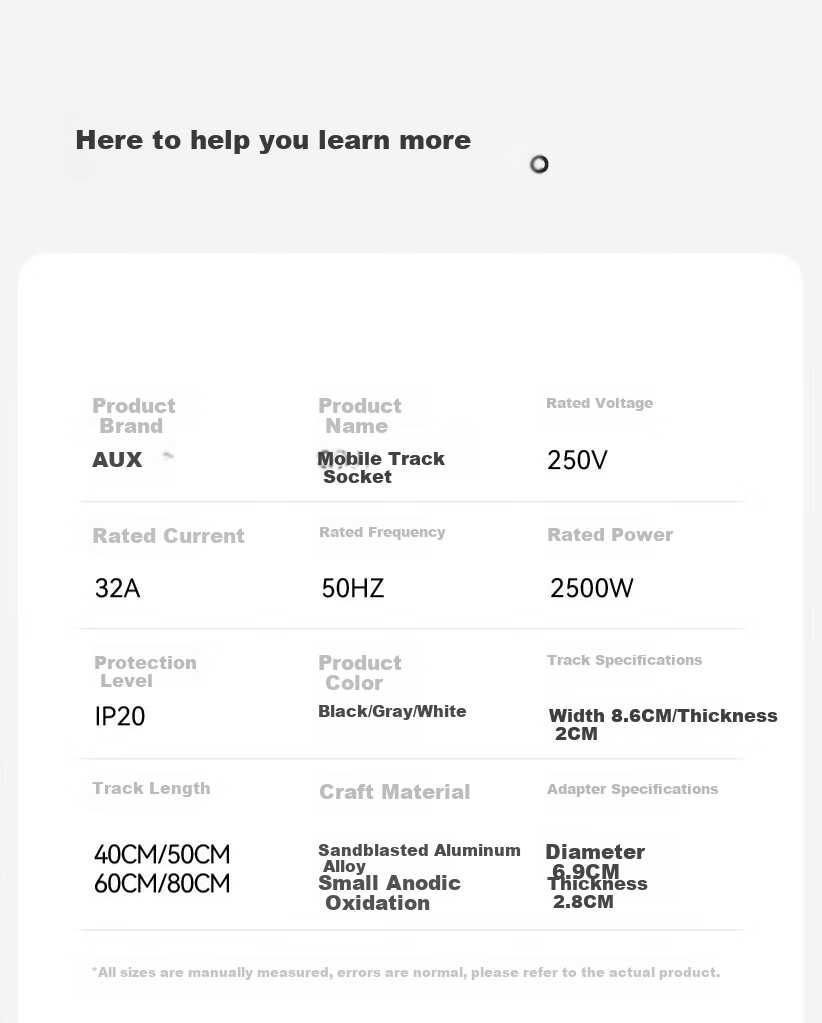Click the Adapter Specifications label

(632, 789)
